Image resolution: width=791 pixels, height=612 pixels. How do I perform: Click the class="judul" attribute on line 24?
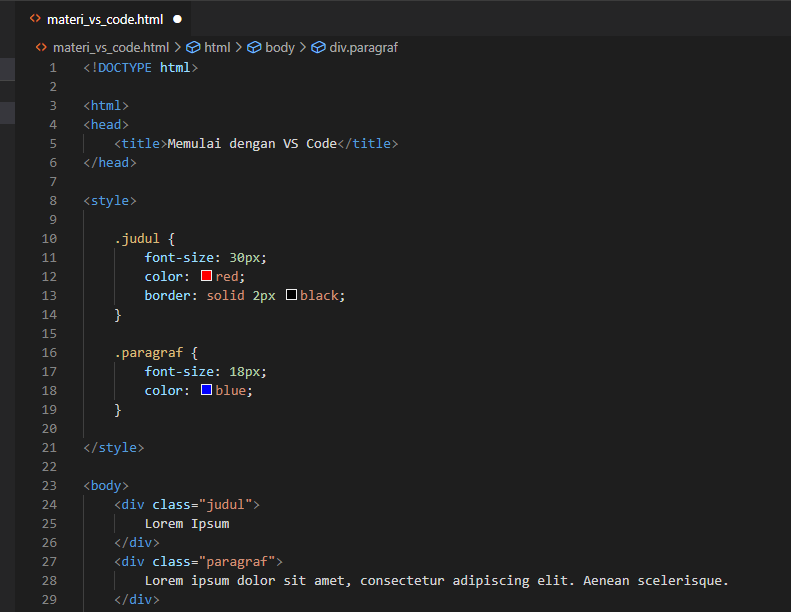click(202, 505)
